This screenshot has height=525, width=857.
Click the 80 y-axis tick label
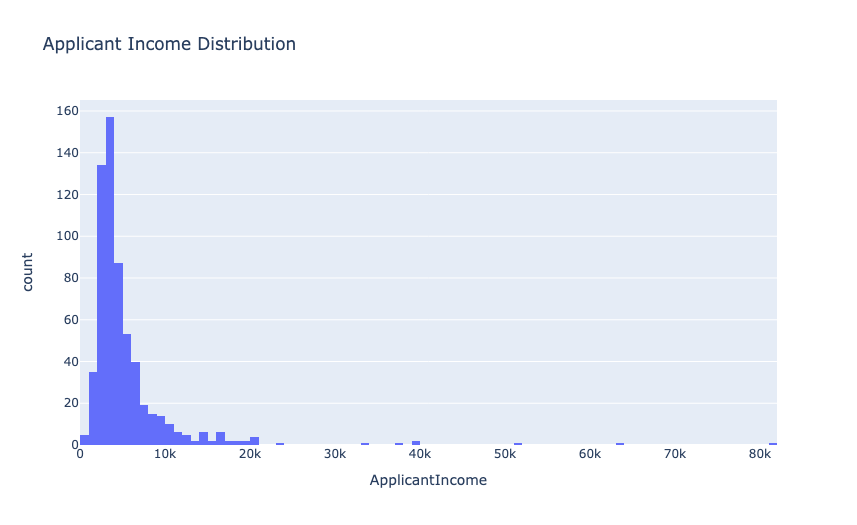click(x=71, y=278)
